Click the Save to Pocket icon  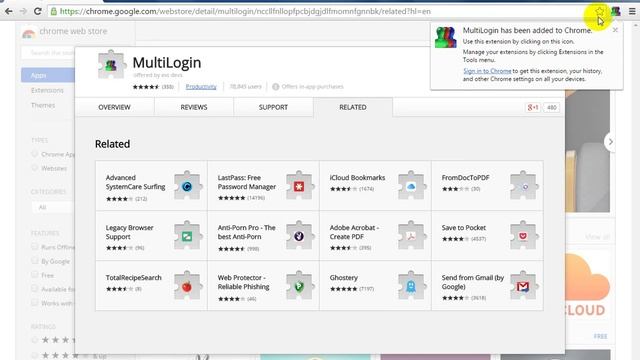point(524,236)
